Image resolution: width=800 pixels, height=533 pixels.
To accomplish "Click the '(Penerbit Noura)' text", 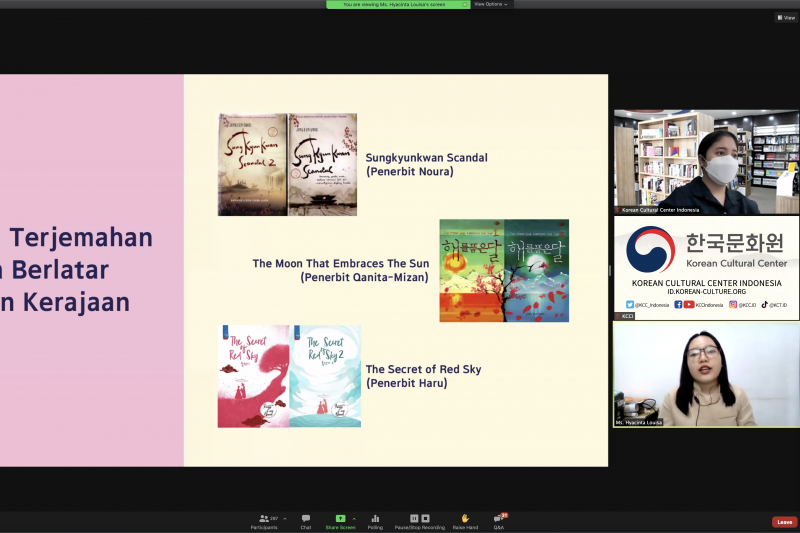I will point(410,171).
